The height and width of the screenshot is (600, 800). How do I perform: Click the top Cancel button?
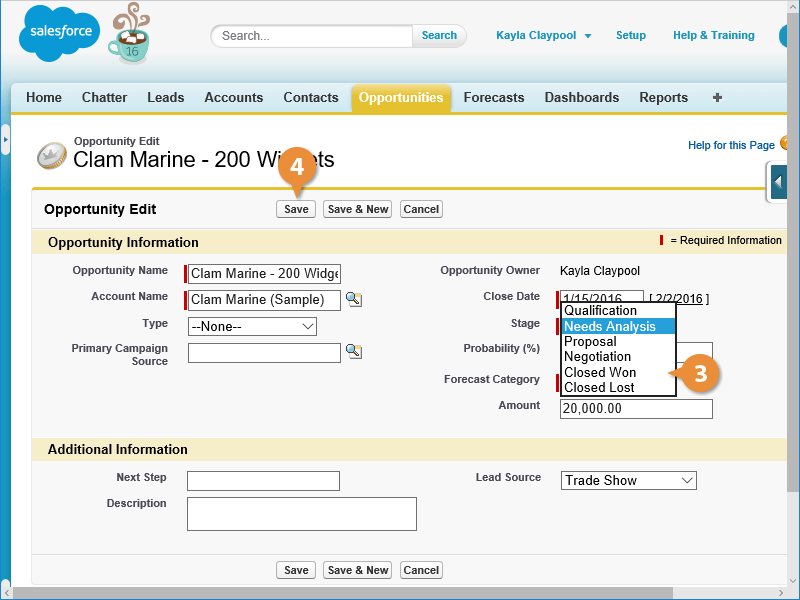pos(421,209)
